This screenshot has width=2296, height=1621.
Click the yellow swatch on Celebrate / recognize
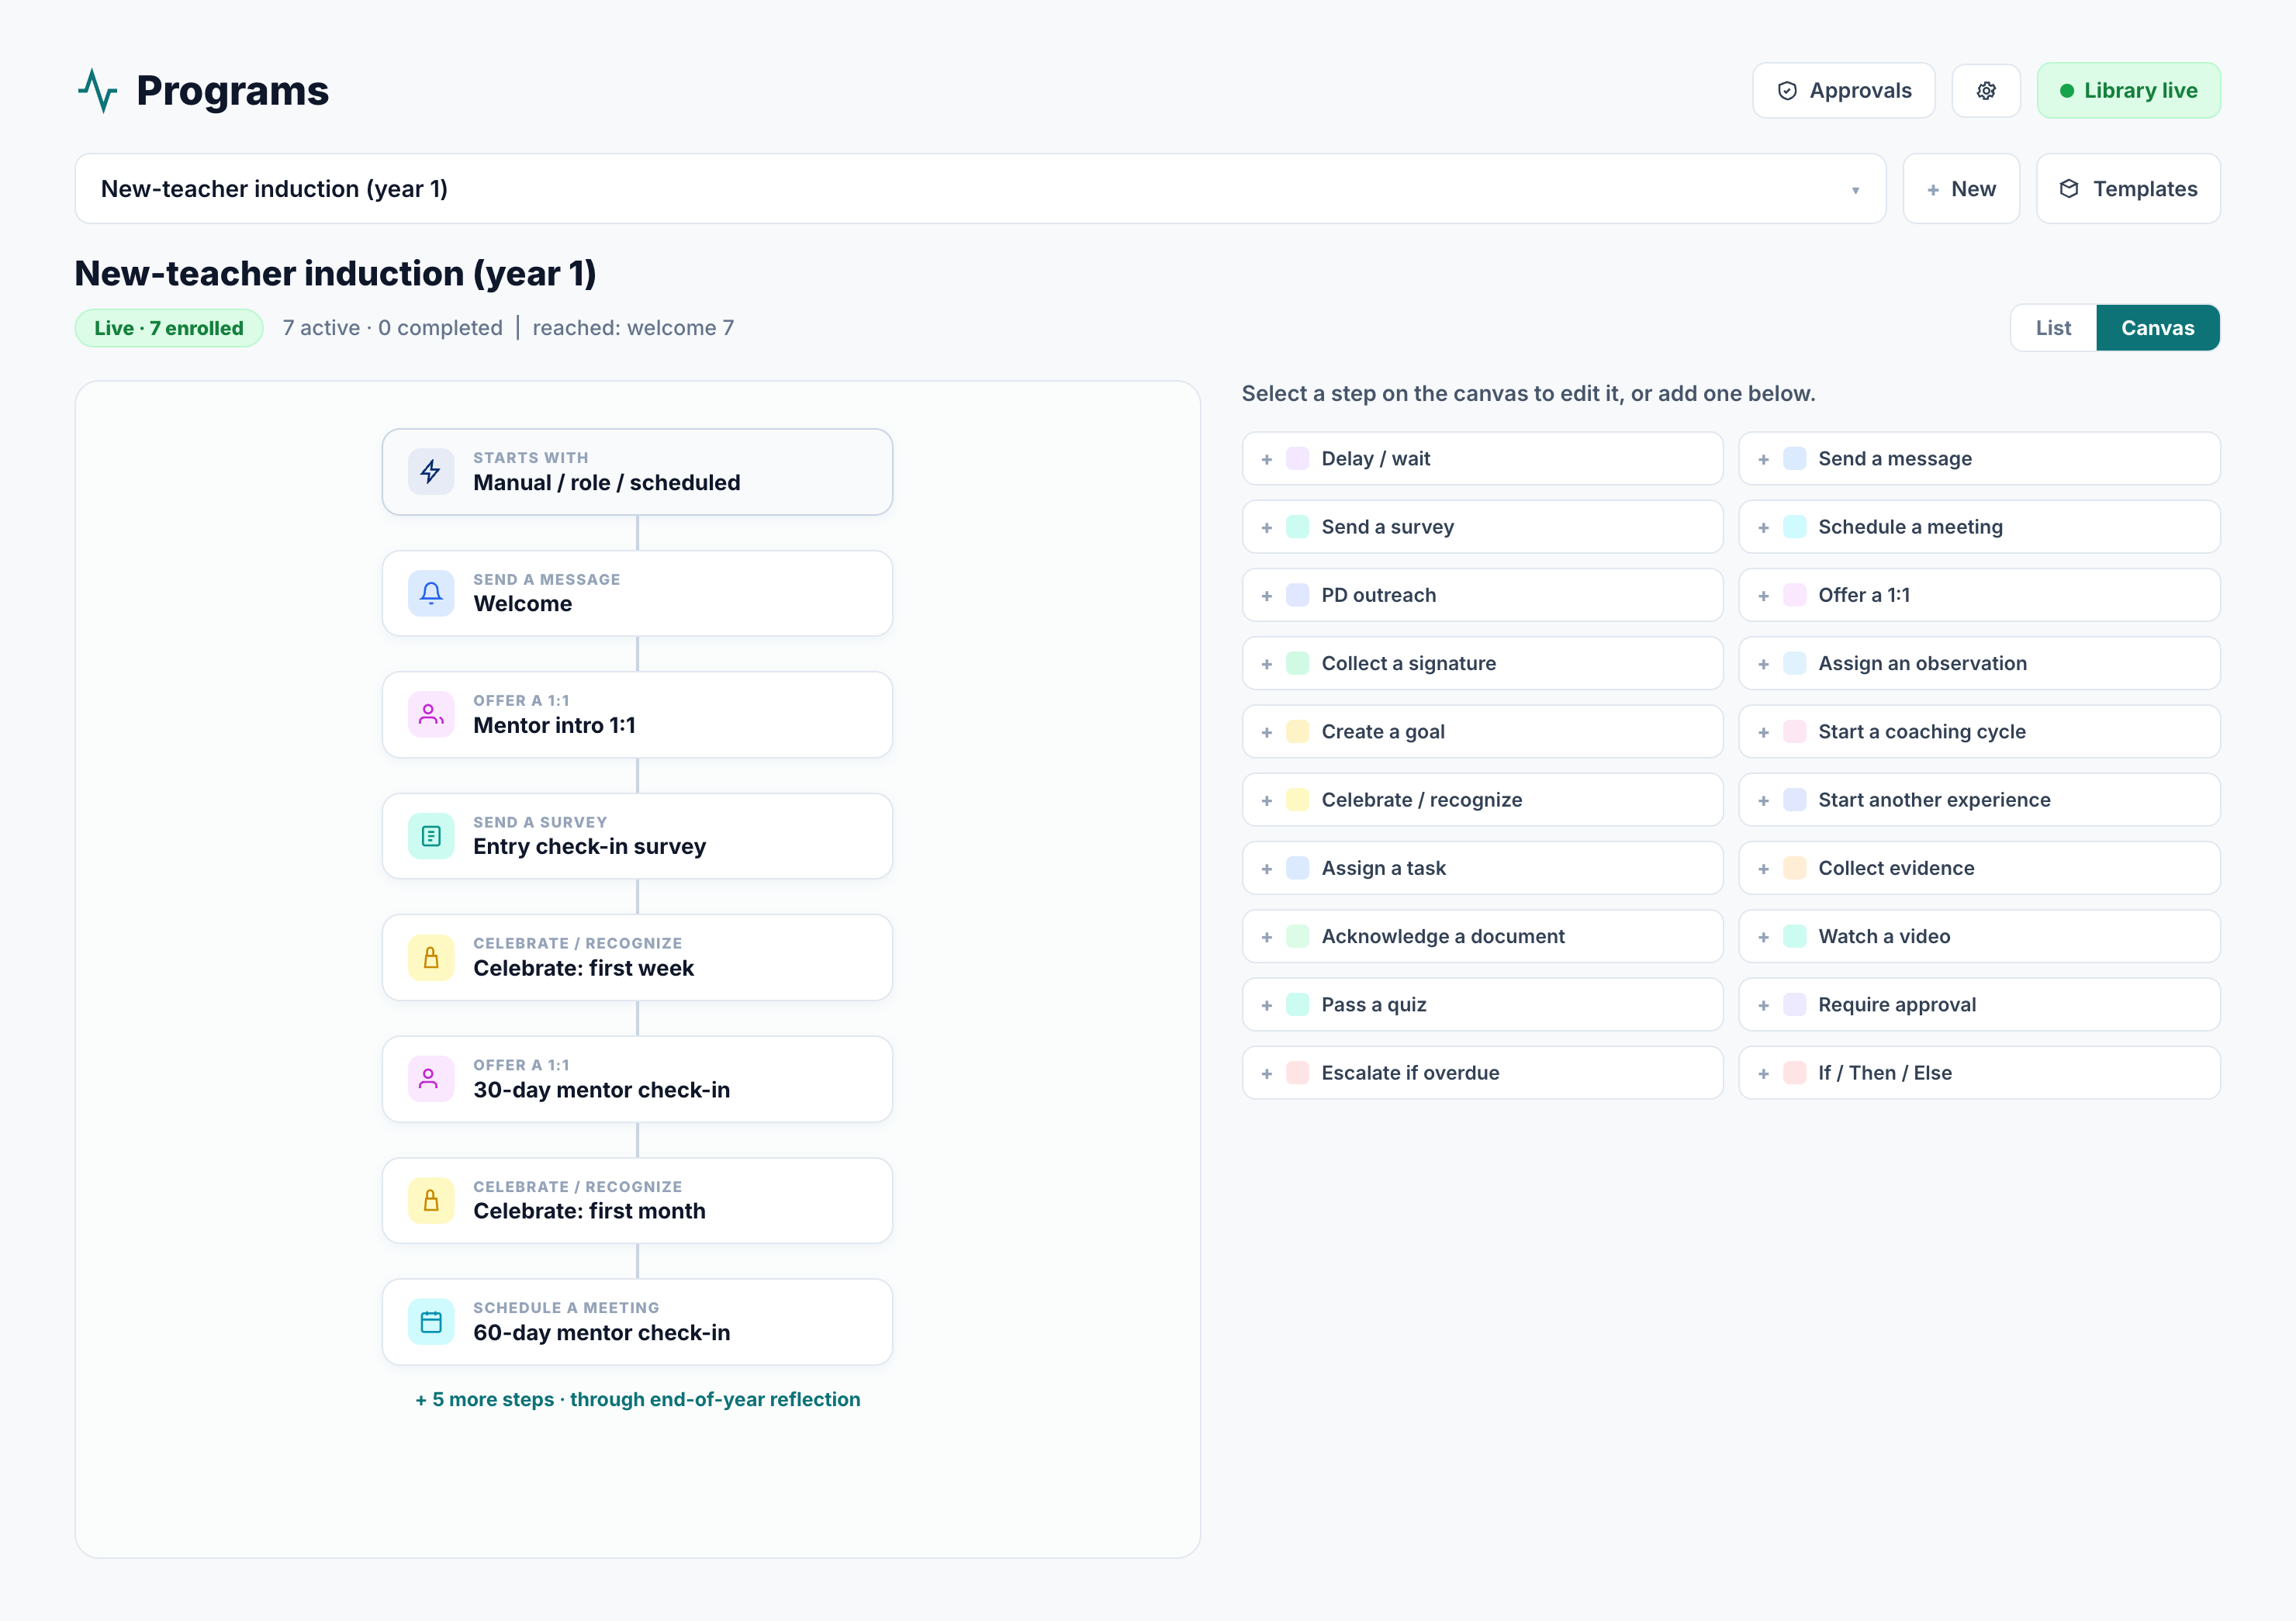tap(1297, 800)
